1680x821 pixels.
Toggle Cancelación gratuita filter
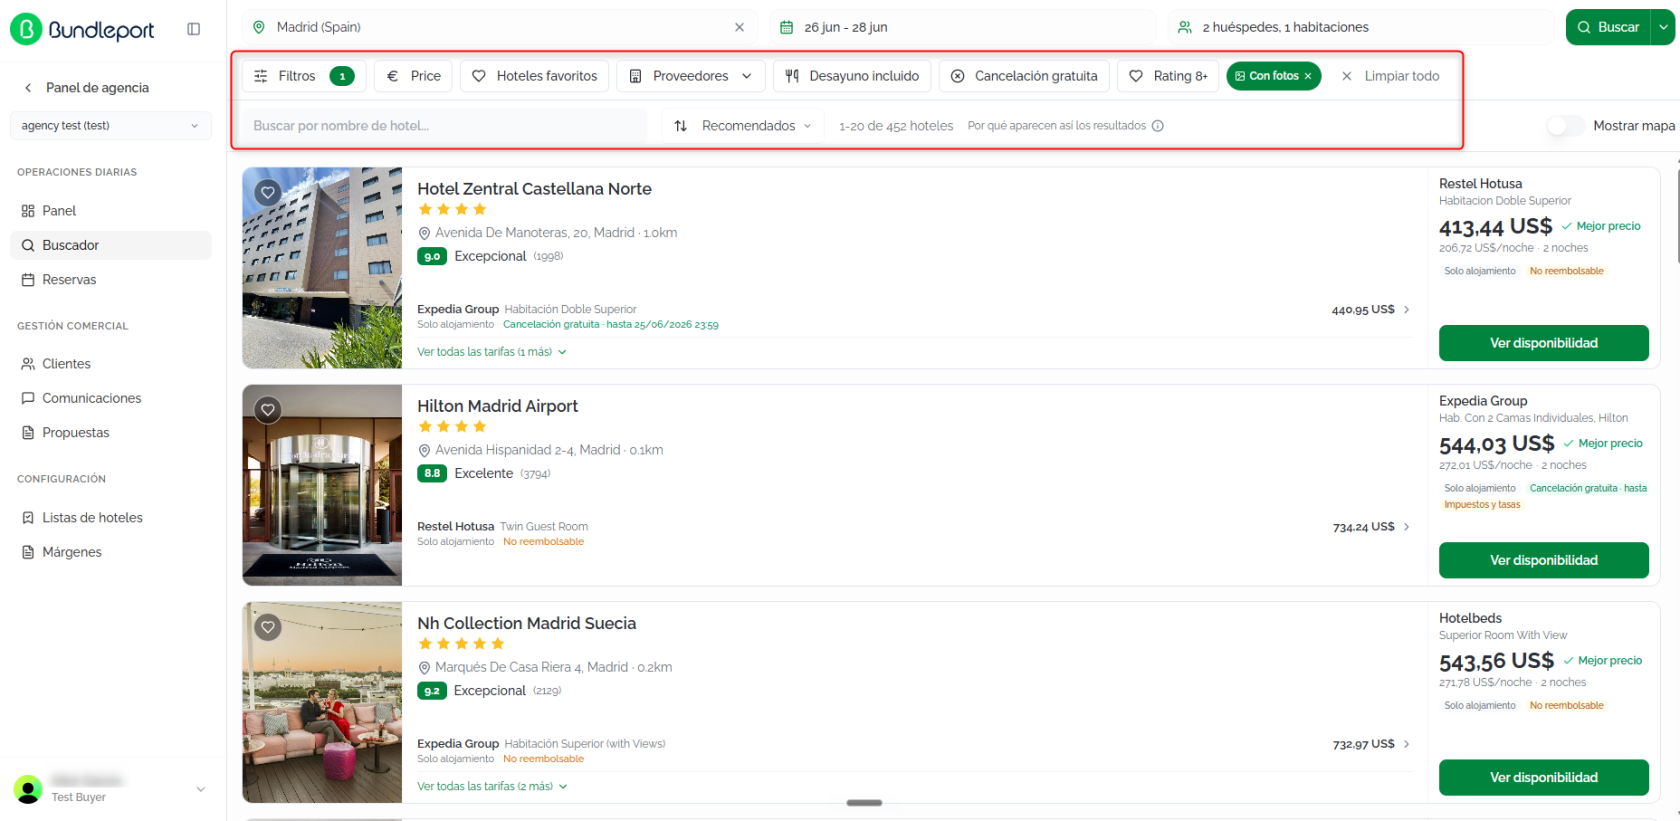pos(1024,76)
